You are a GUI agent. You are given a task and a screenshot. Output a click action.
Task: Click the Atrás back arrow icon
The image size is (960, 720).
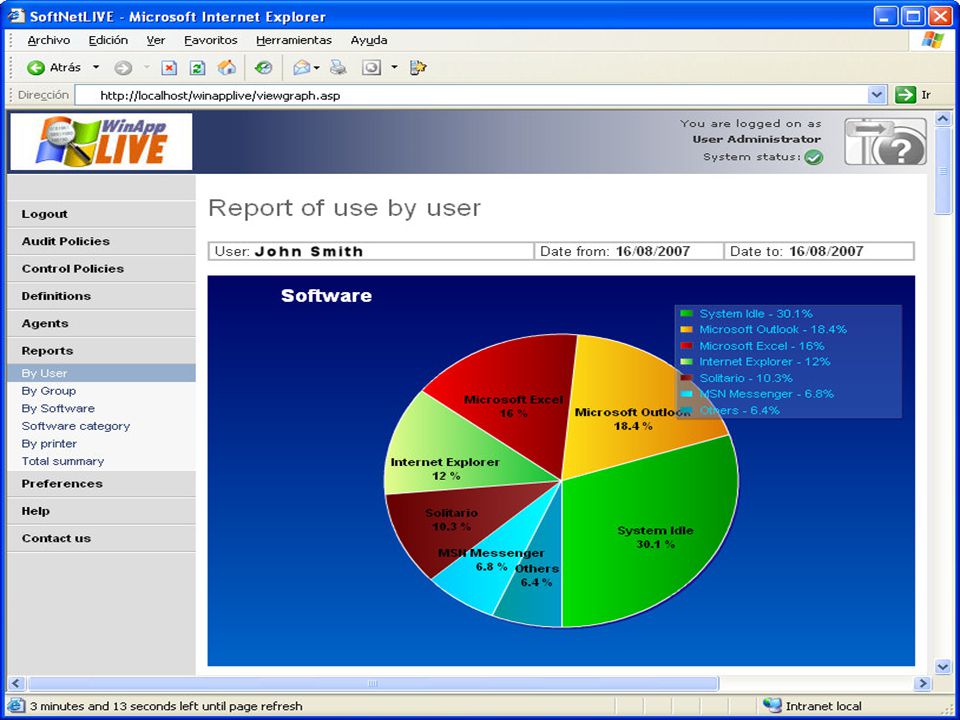coord(36,67)
